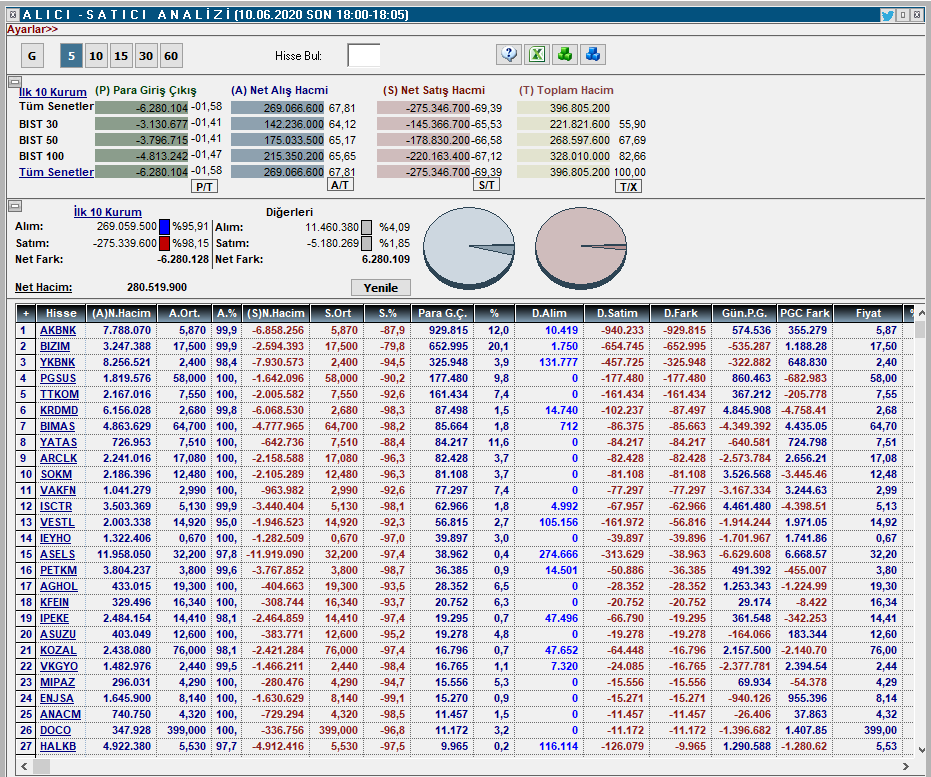Select the 10 minute period button
931x777 pixels.
[x=96, y=56]
